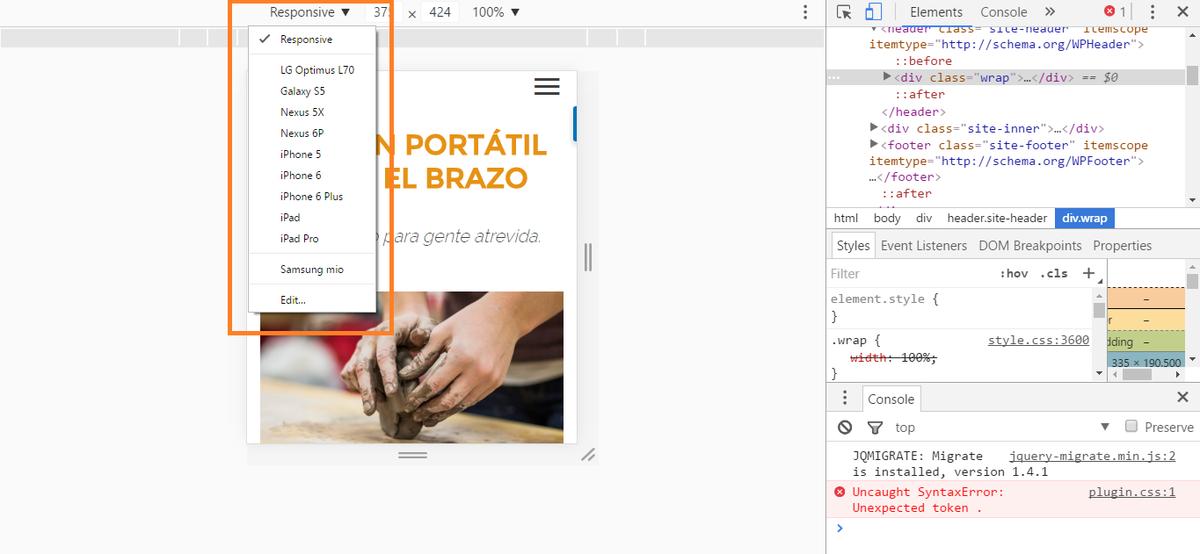Open DevTools three-dot customize menu
Viewport: 1200px width, 554px height.
click(1181, 12)
